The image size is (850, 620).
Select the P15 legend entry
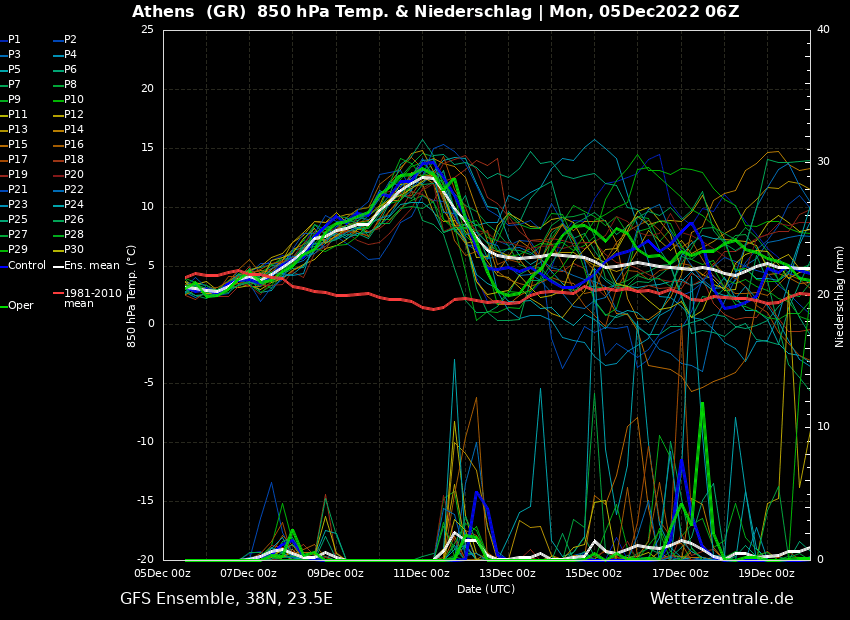(18, 145)
